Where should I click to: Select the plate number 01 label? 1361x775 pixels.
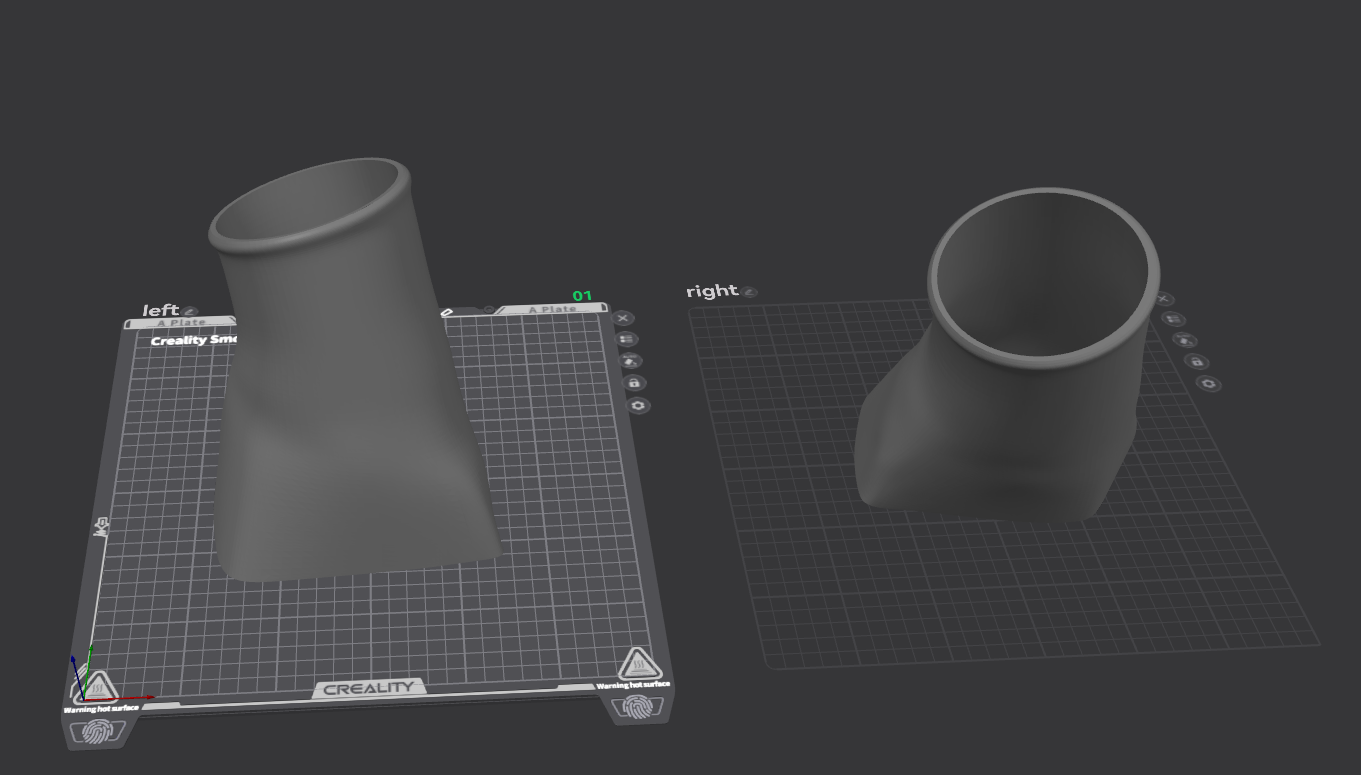coord(582,296)
